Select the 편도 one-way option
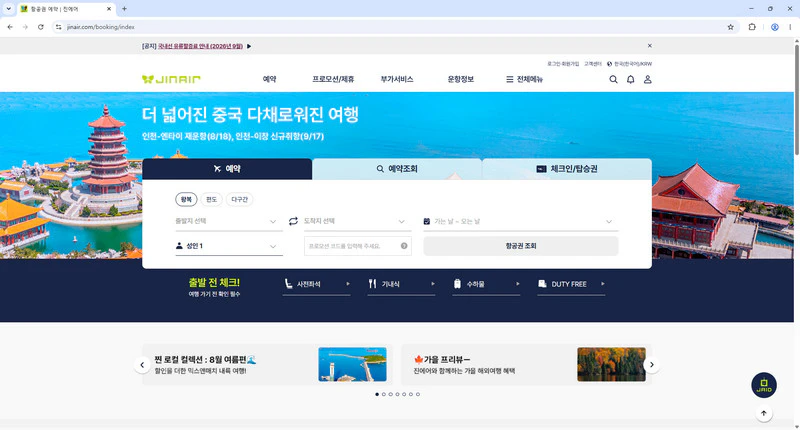The image size is (800, 430). coord(211,199)
